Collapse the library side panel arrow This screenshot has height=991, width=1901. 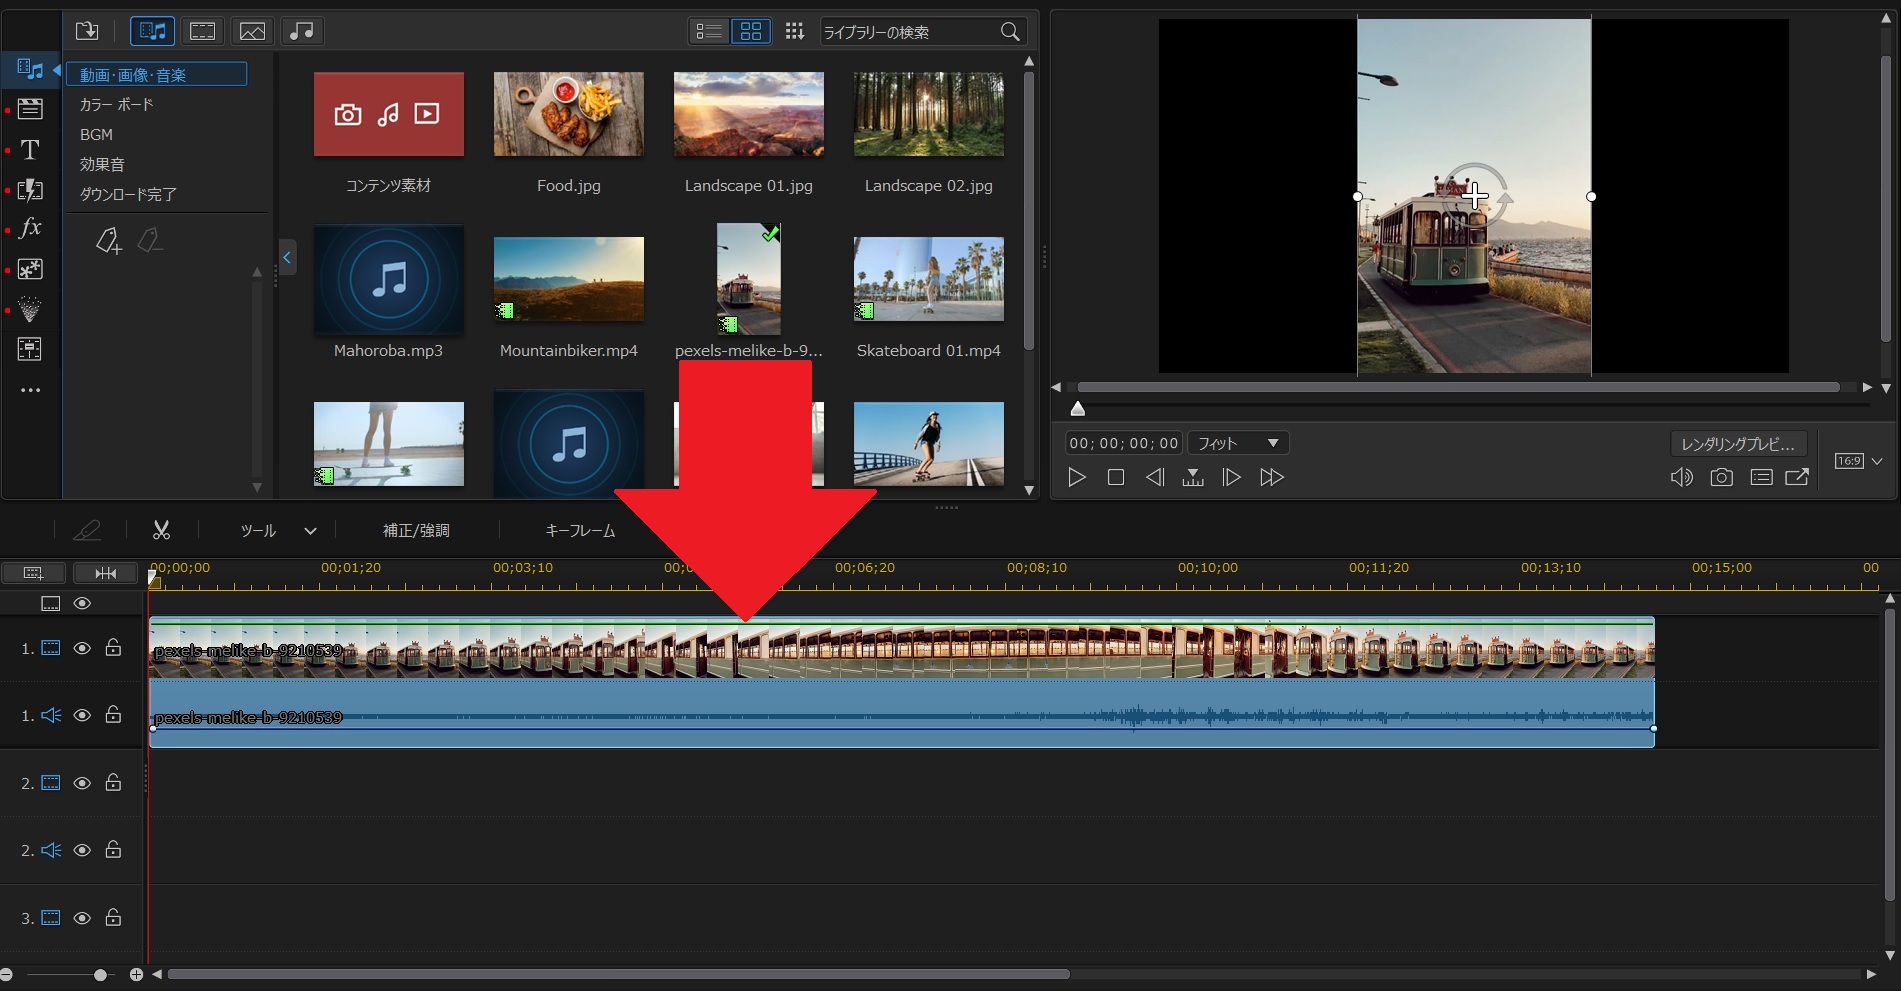click(287, 258)
